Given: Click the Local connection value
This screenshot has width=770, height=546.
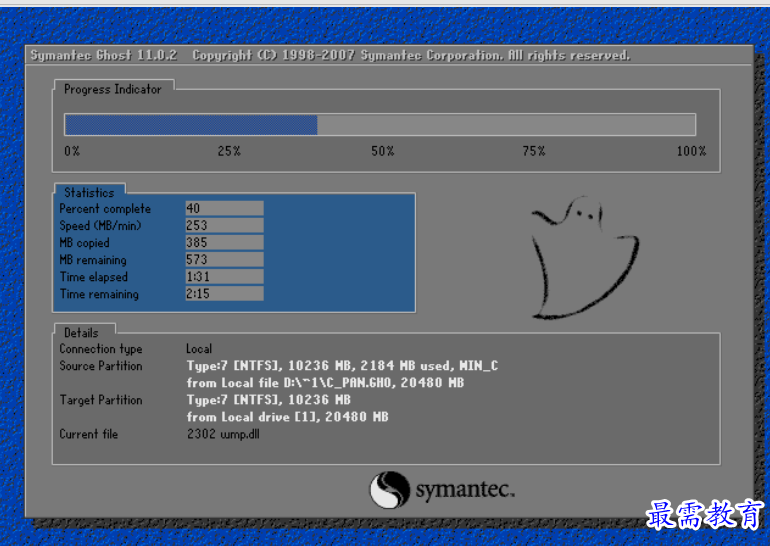Looking at the screenshot, I should tap(199, 349).
